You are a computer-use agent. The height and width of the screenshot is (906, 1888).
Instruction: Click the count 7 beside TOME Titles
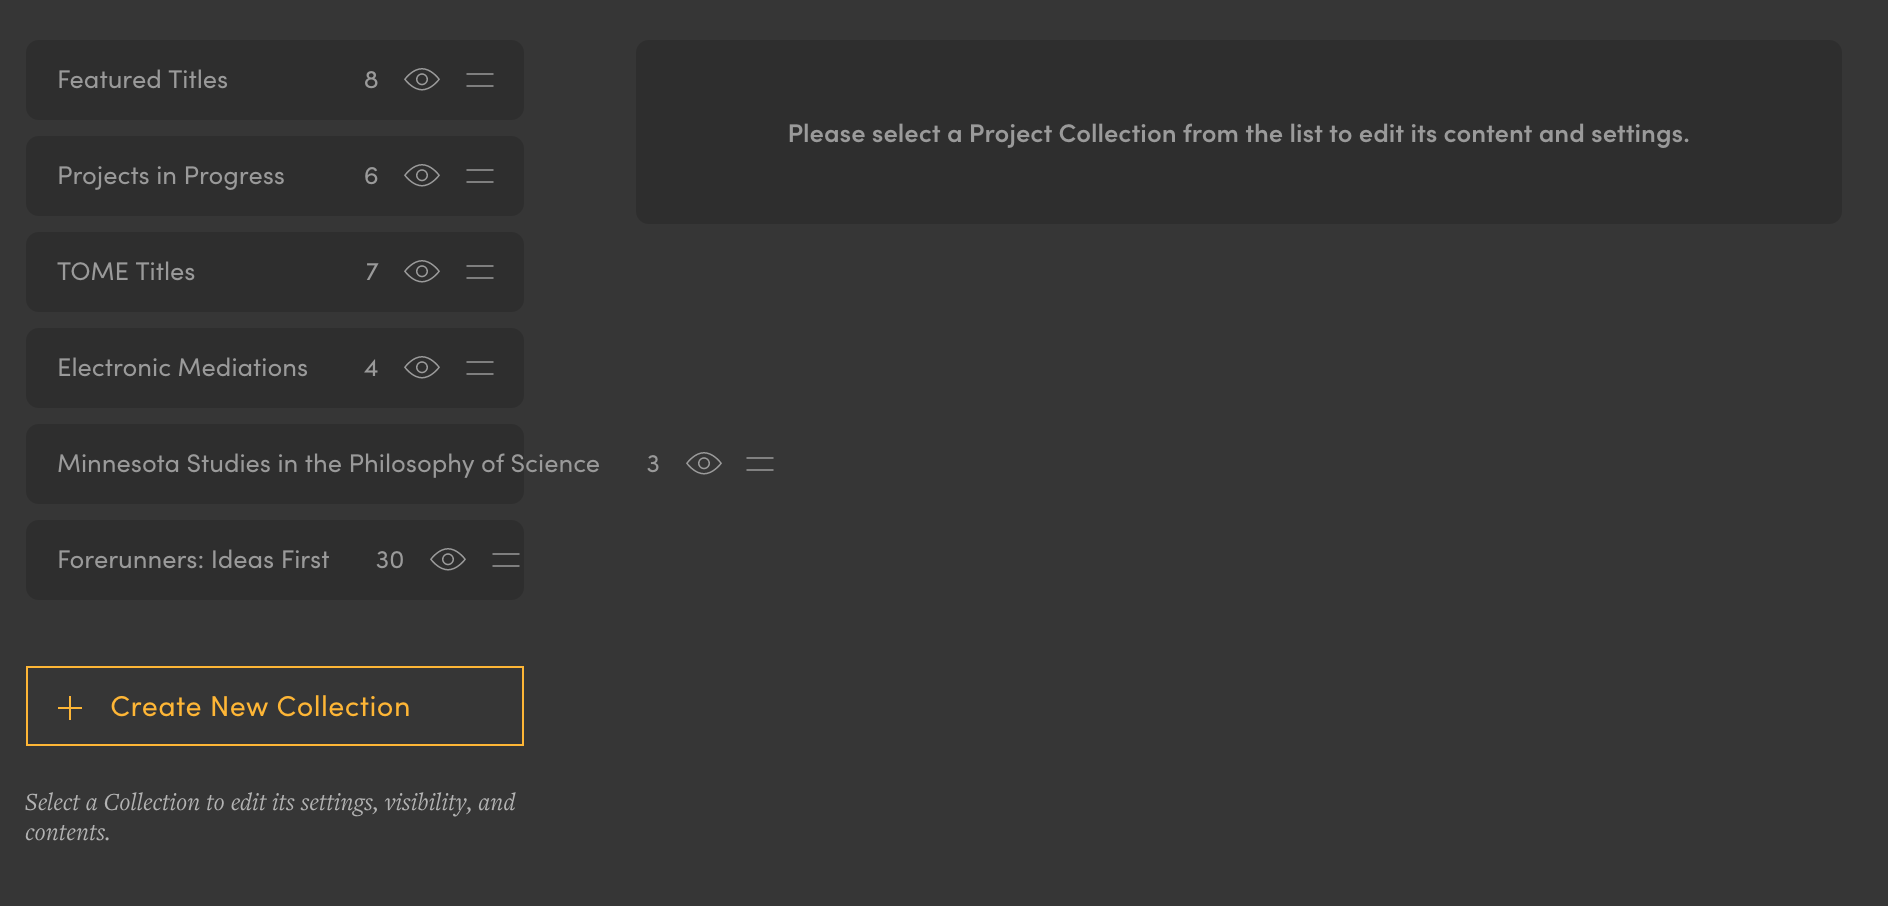coord(371,272)
